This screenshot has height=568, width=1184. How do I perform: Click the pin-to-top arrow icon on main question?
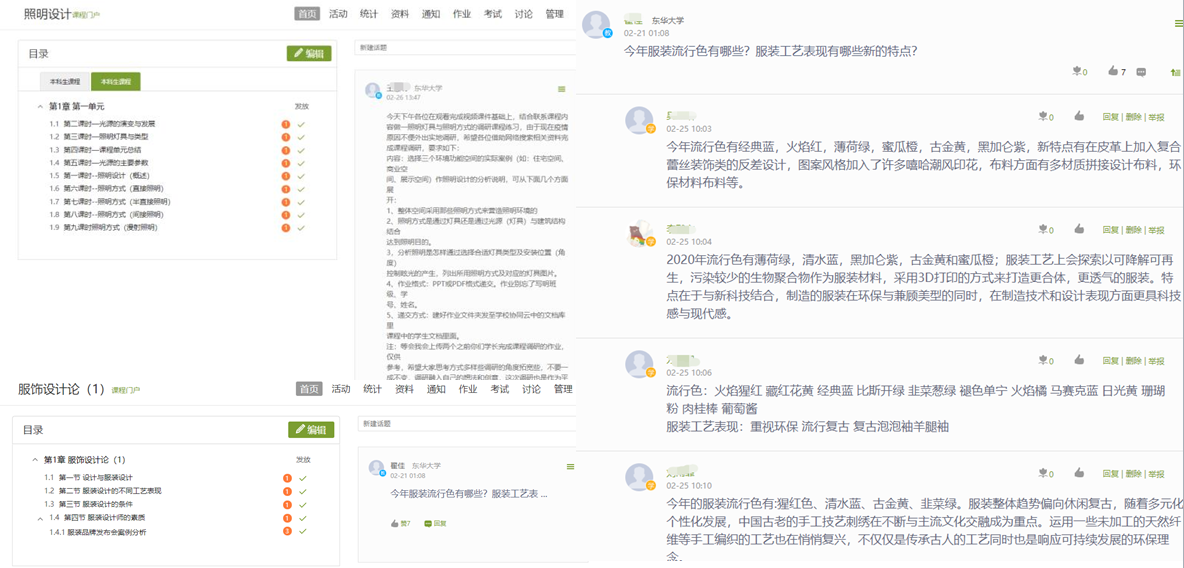point(1175,72)
